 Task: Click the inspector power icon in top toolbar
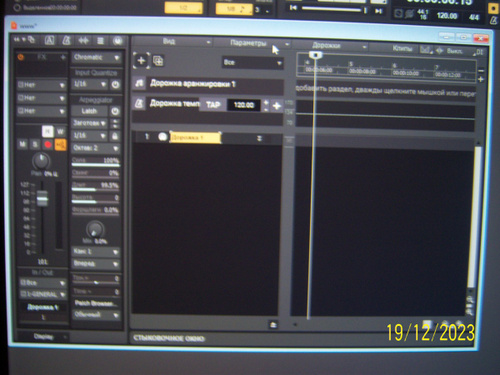pos(117,41)
